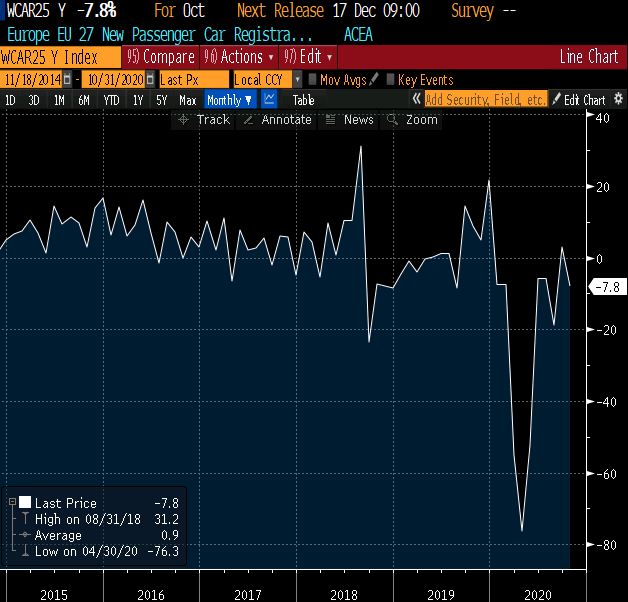
Task: Open the News overlay tool
Action: (350, 120)
